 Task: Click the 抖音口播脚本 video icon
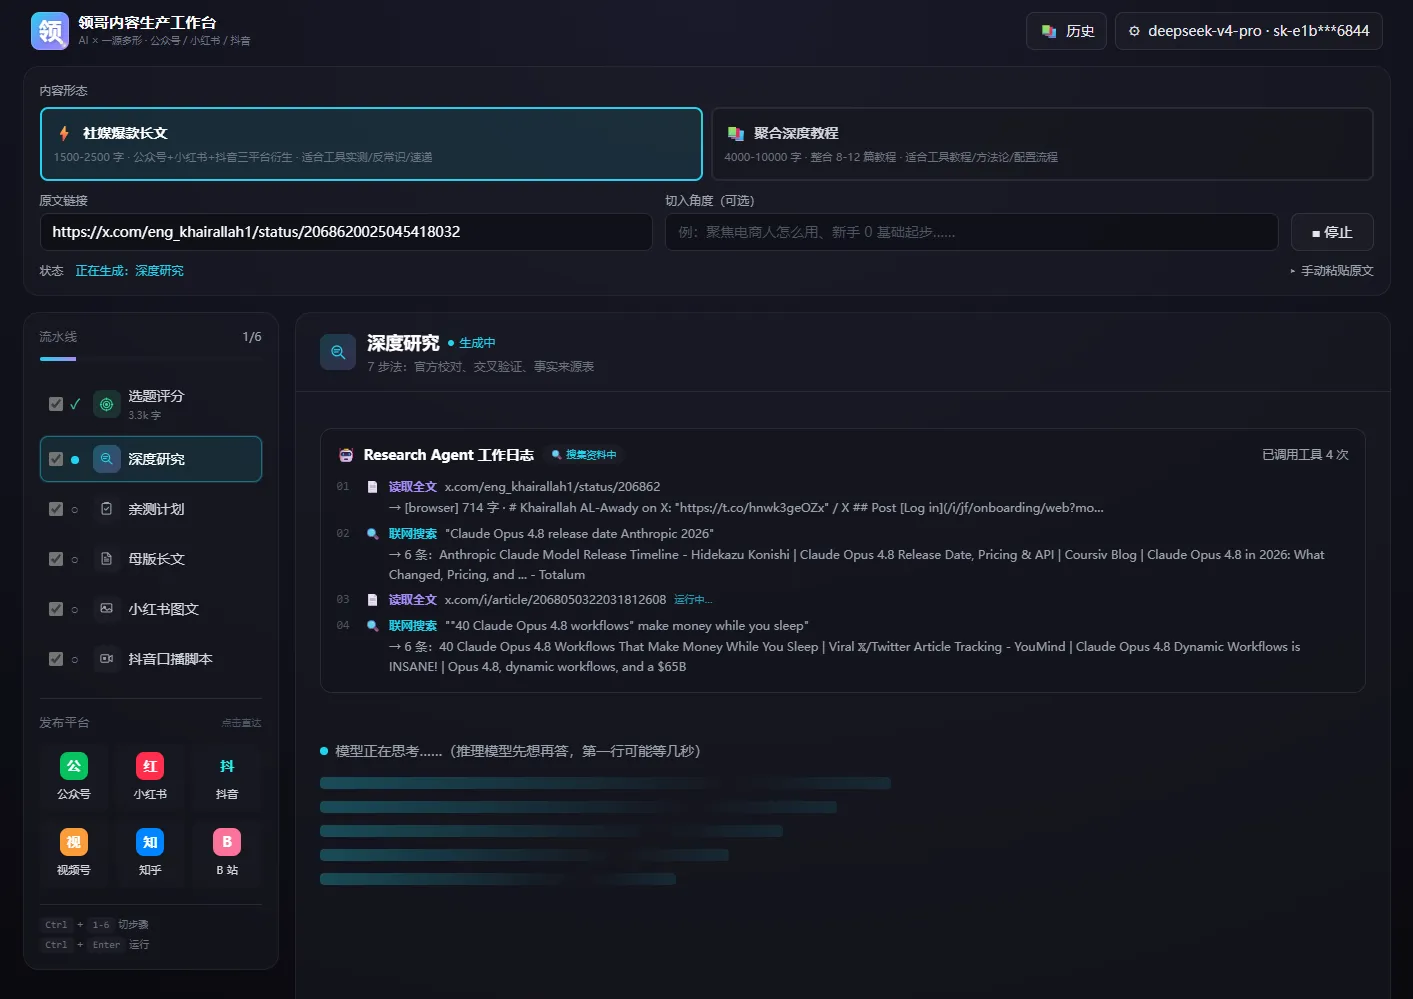(x=106, y=659)
